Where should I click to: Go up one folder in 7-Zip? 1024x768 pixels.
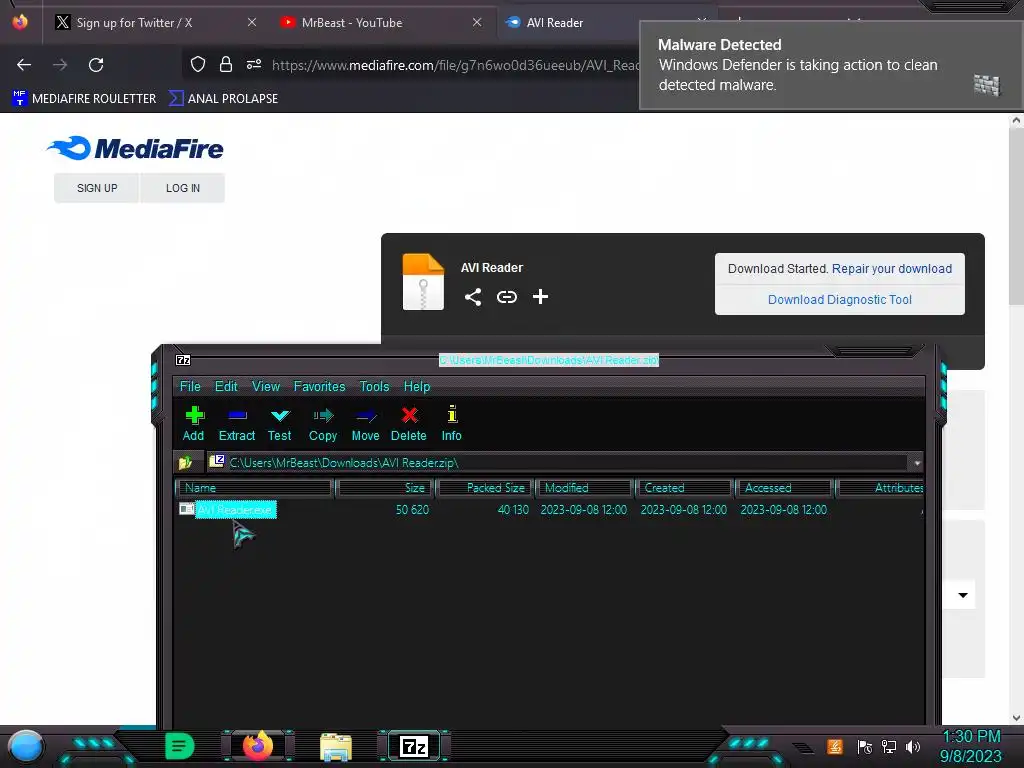pyautogui.click(x=185, y=462)
